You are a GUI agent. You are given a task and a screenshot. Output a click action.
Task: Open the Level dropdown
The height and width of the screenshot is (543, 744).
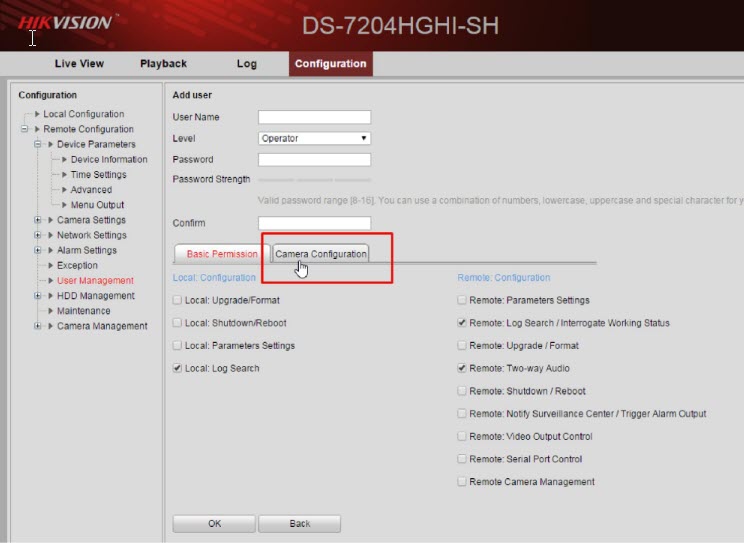pos(314,138)
